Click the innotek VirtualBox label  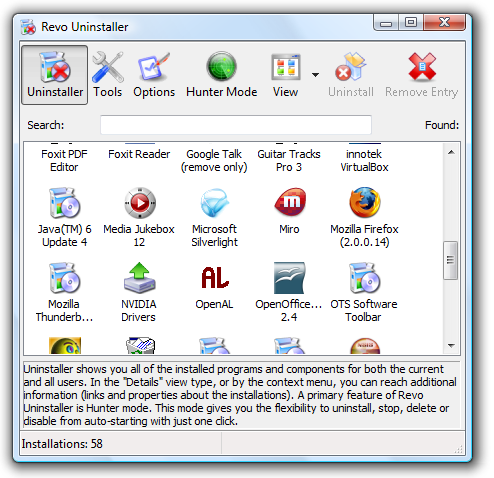[364, 161]
